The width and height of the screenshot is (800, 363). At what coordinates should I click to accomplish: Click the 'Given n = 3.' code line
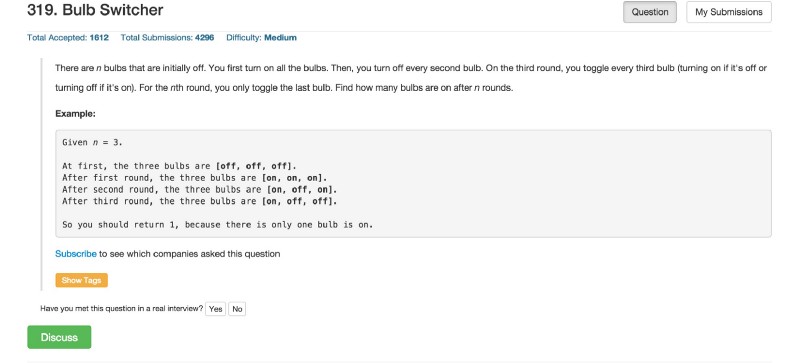pyautogui.click(x=92, y=142)
